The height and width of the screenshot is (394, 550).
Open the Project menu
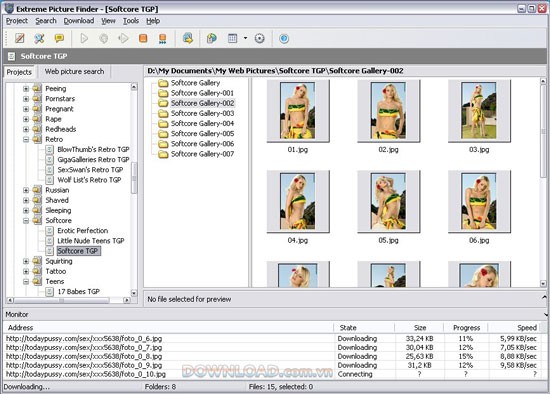pyautogui.click(x=17, y=21)
